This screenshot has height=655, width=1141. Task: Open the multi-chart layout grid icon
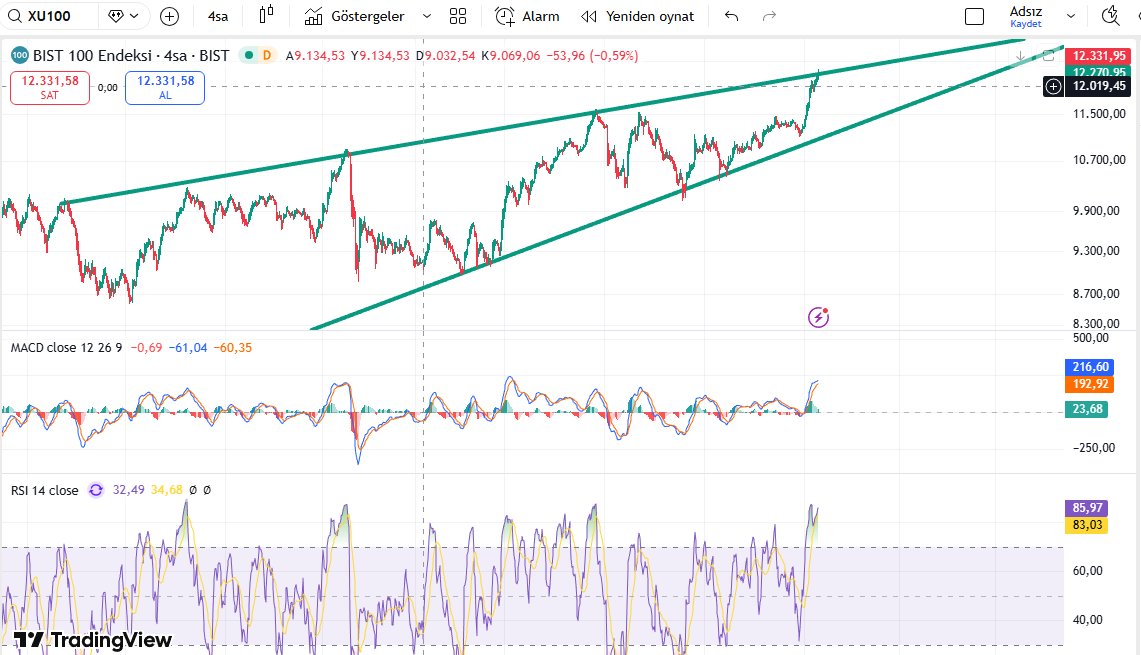point(458,16)
